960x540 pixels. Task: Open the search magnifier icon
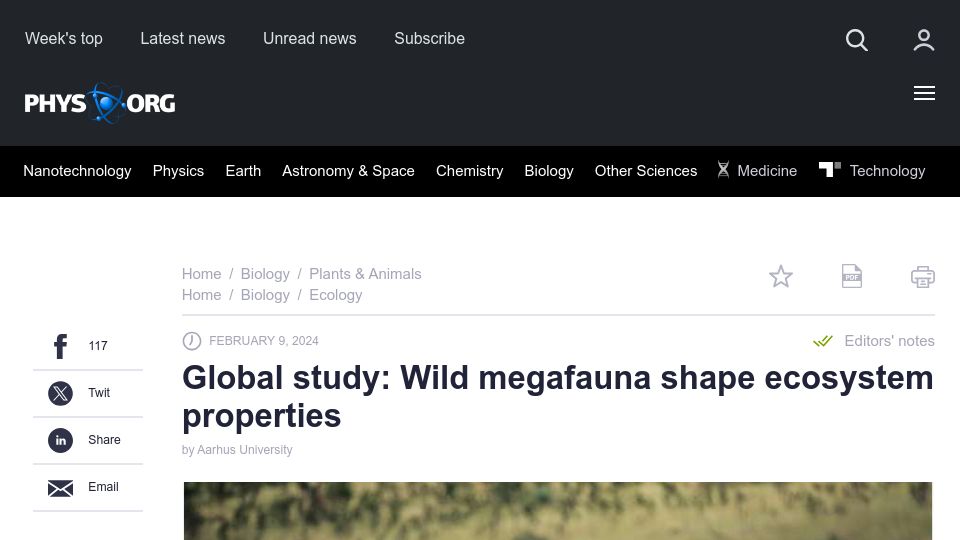857,40
